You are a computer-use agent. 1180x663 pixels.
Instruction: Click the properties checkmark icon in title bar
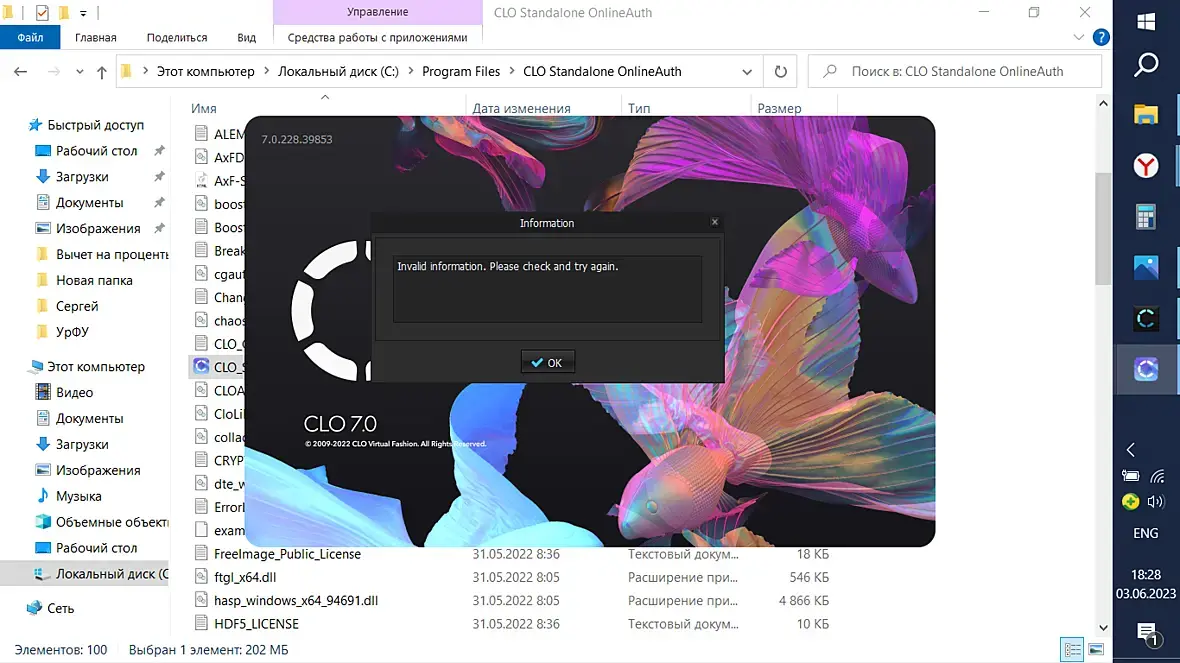(42, 13)
